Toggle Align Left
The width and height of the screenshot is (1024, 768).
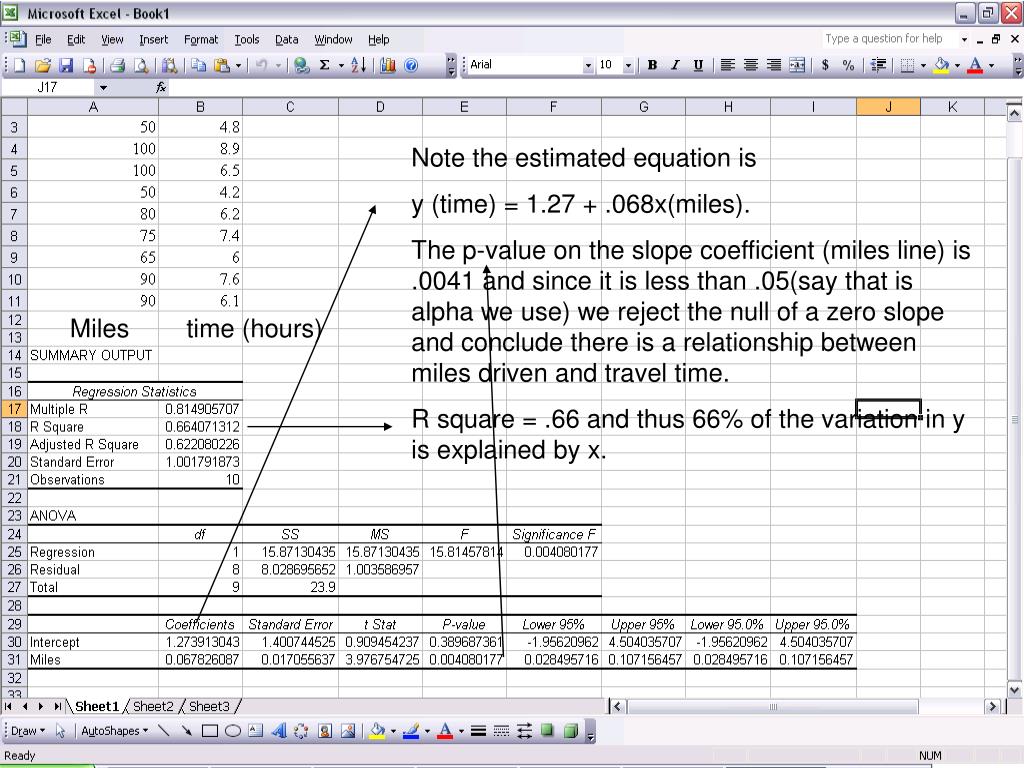tap(728, 65)
